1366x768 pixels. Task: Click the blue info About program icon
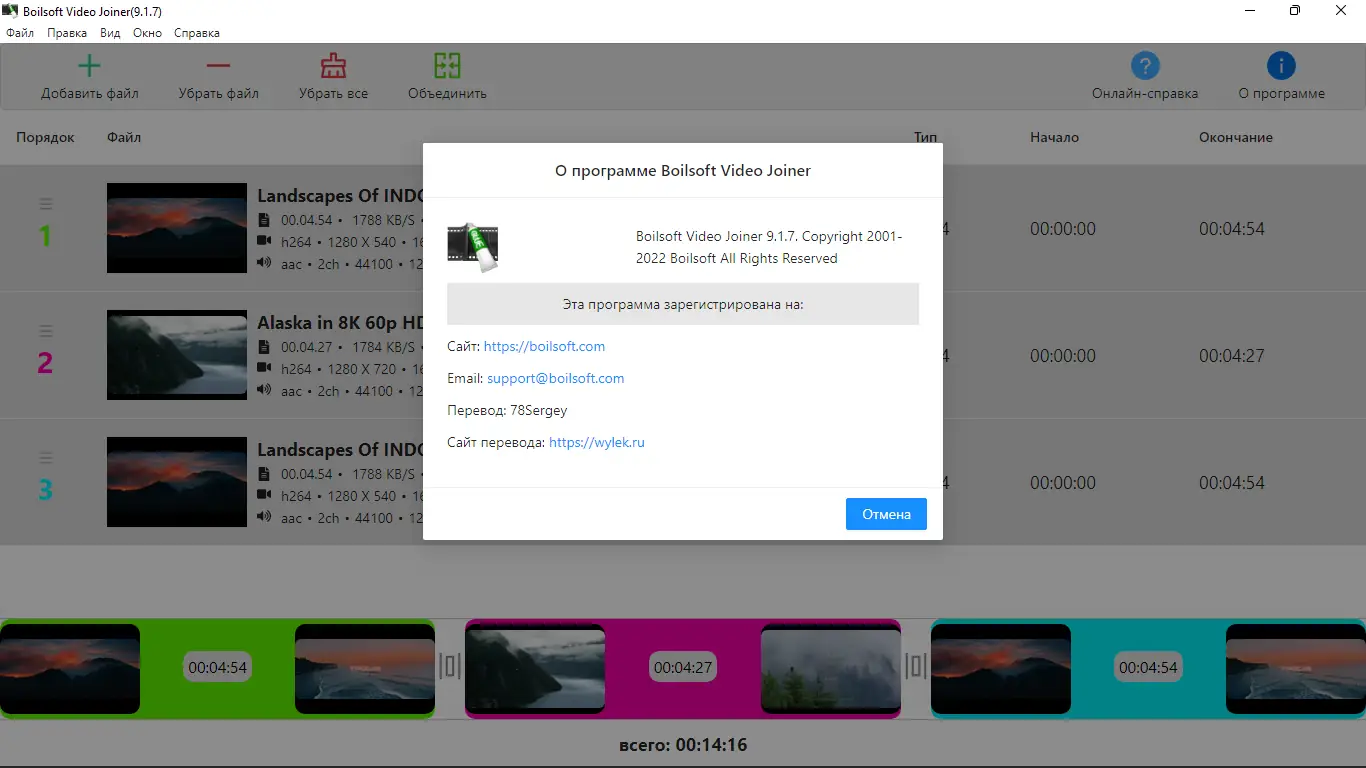tap(1281, 66)
